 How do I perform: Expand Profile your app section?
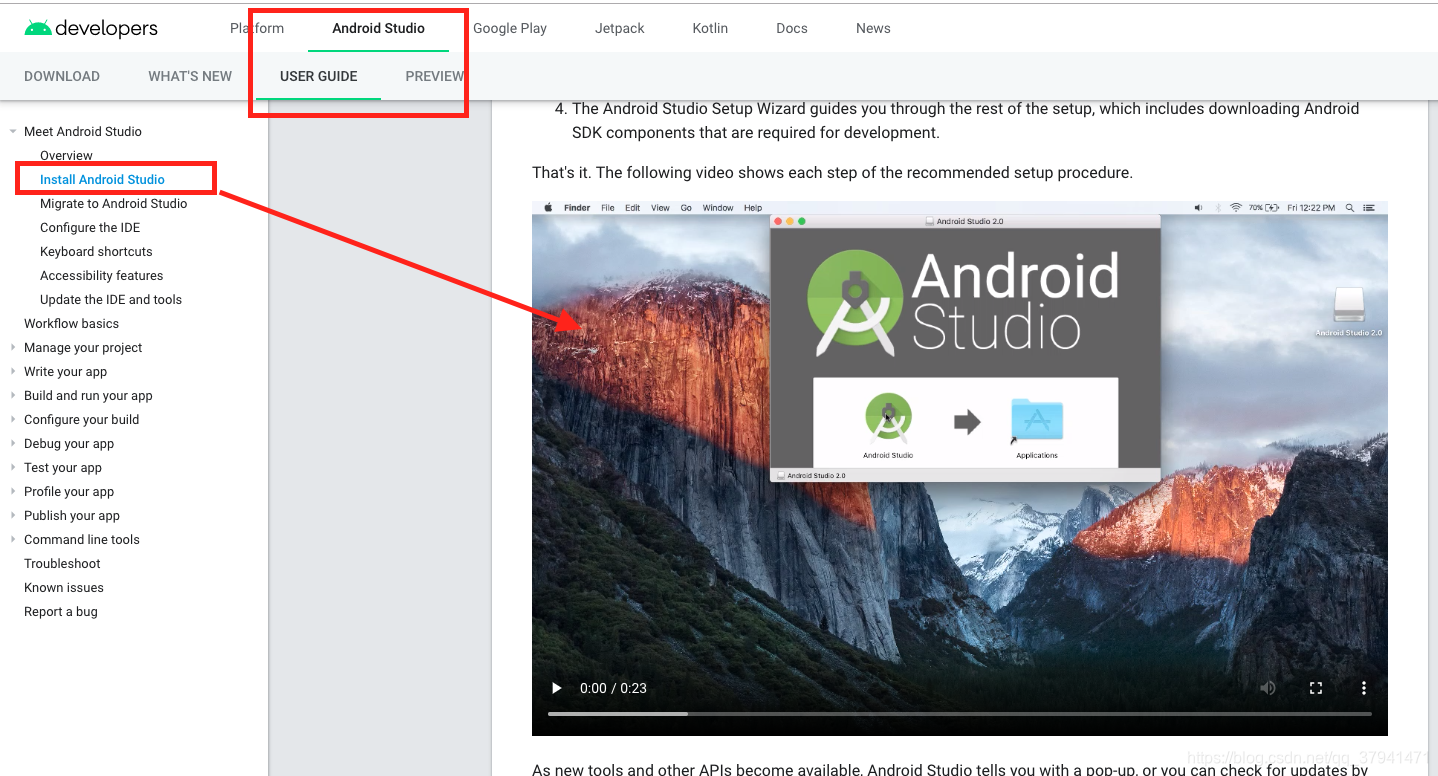click(13, 492)
